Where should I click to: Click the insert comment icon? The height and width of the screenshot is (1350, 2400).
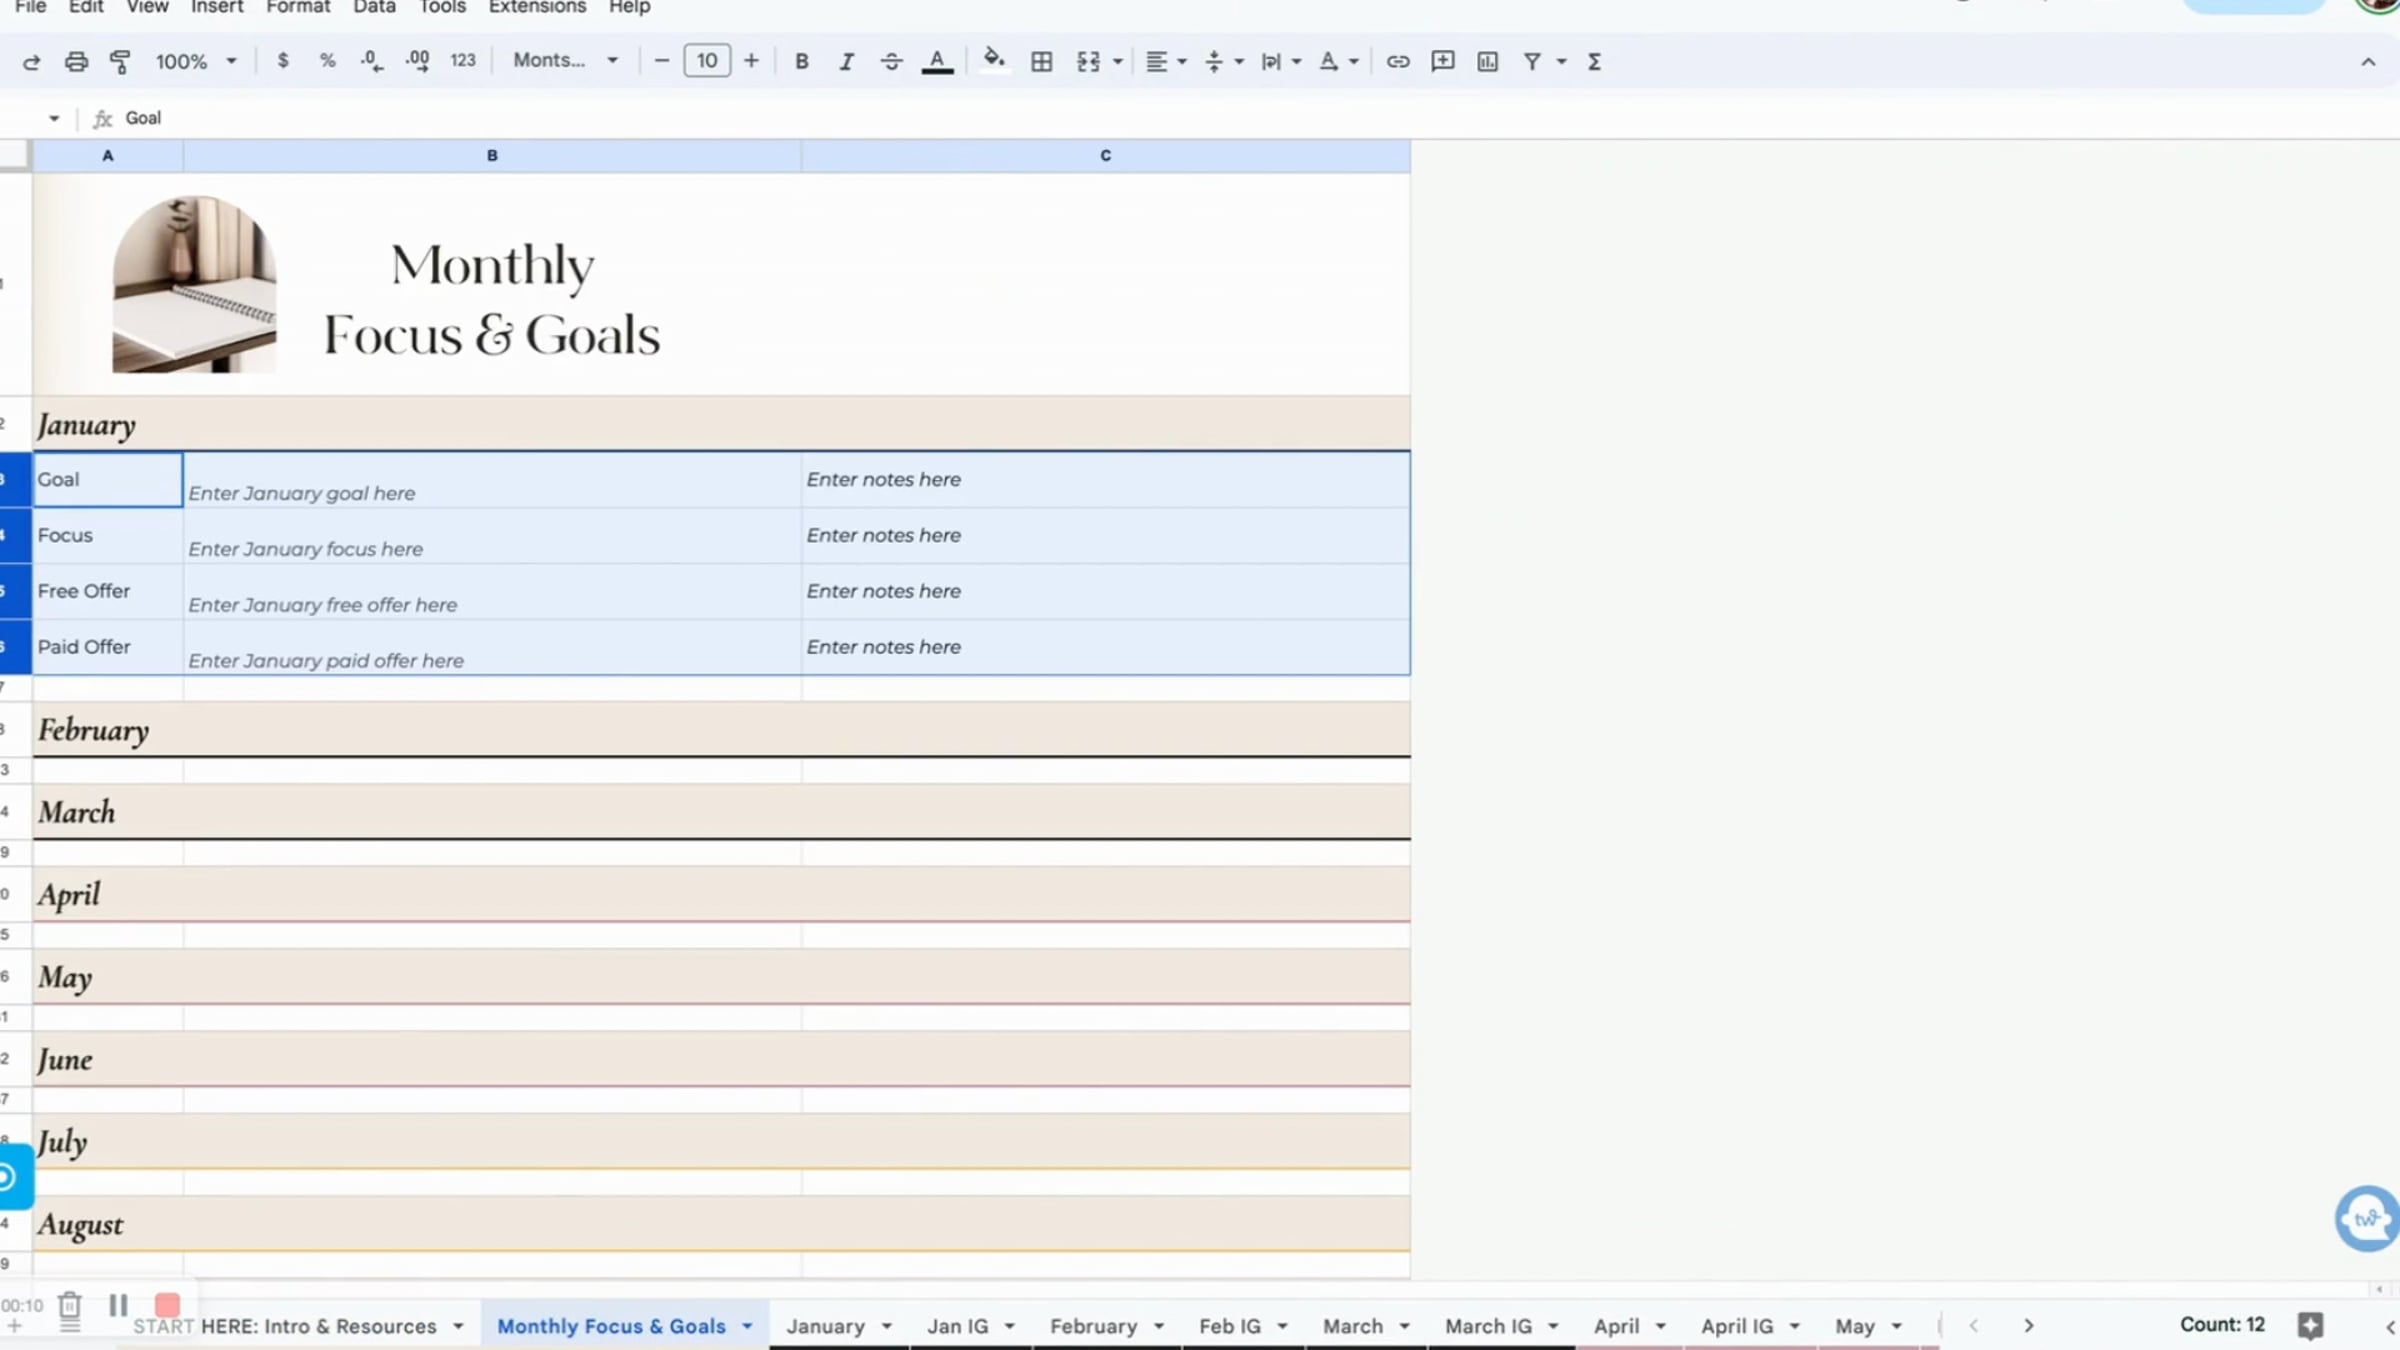1442,61
